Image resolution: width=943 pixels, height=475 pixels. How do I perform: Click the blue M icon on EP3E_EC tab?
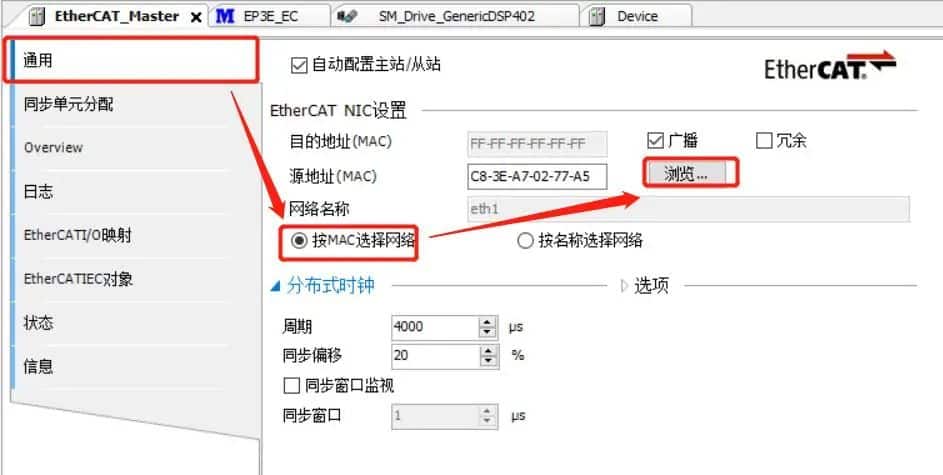pos(225,16)
